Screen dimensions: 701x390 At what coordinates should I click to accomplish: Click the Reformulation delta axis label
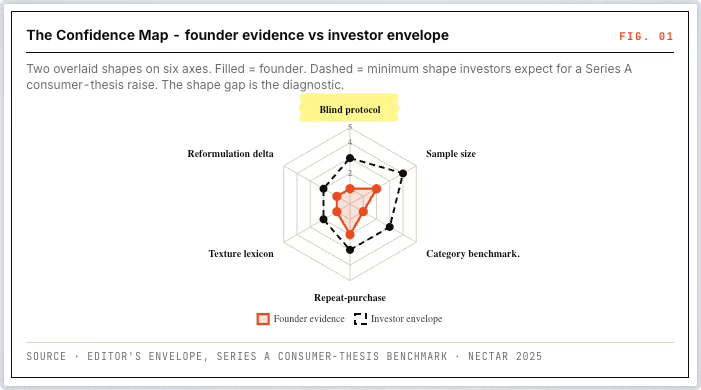point(230,153)
